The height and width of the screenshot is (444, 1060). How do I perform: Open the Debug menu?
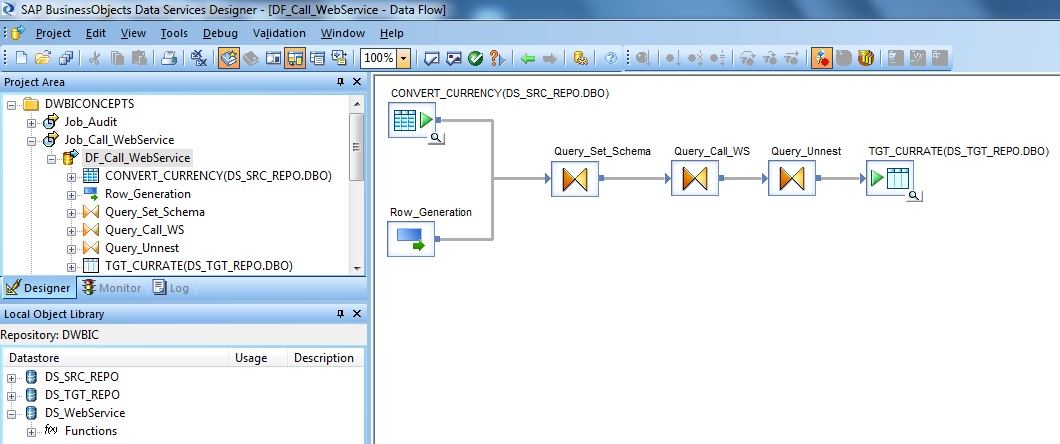pyautogui.click(x=220, y=33)
